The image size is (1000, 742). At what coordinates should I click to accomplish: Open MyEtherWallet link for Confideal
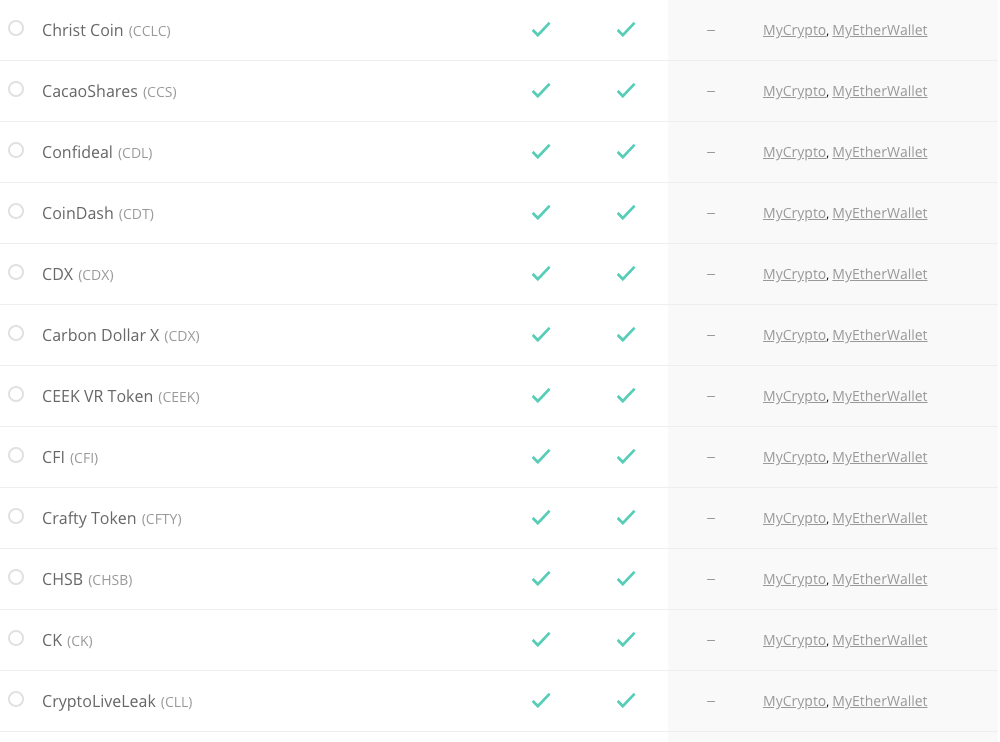880,152
